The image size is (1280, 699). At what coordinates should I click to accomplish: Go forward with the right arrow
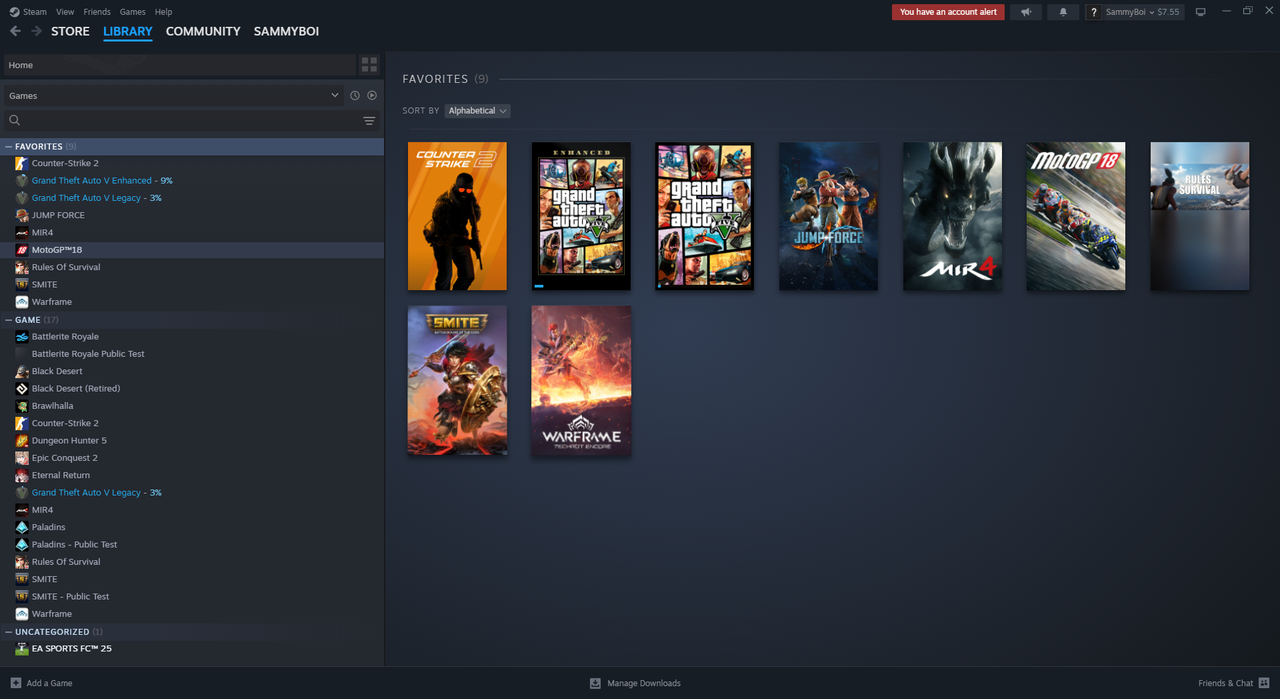pyautogui.click(x=36, y=31)
